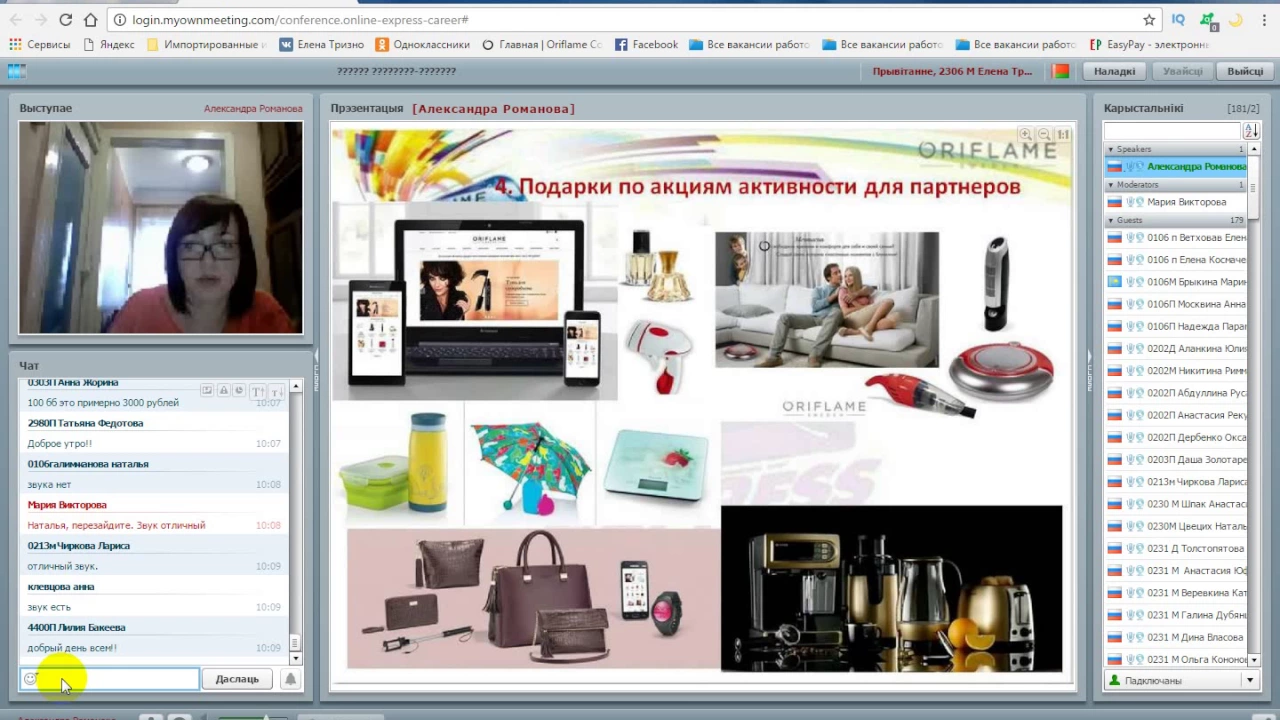This screenshot has height=720, width=1280.
Task: Open the Импортированные bookmarks folder
Action: pyautogui.click(x=206, y=45)
